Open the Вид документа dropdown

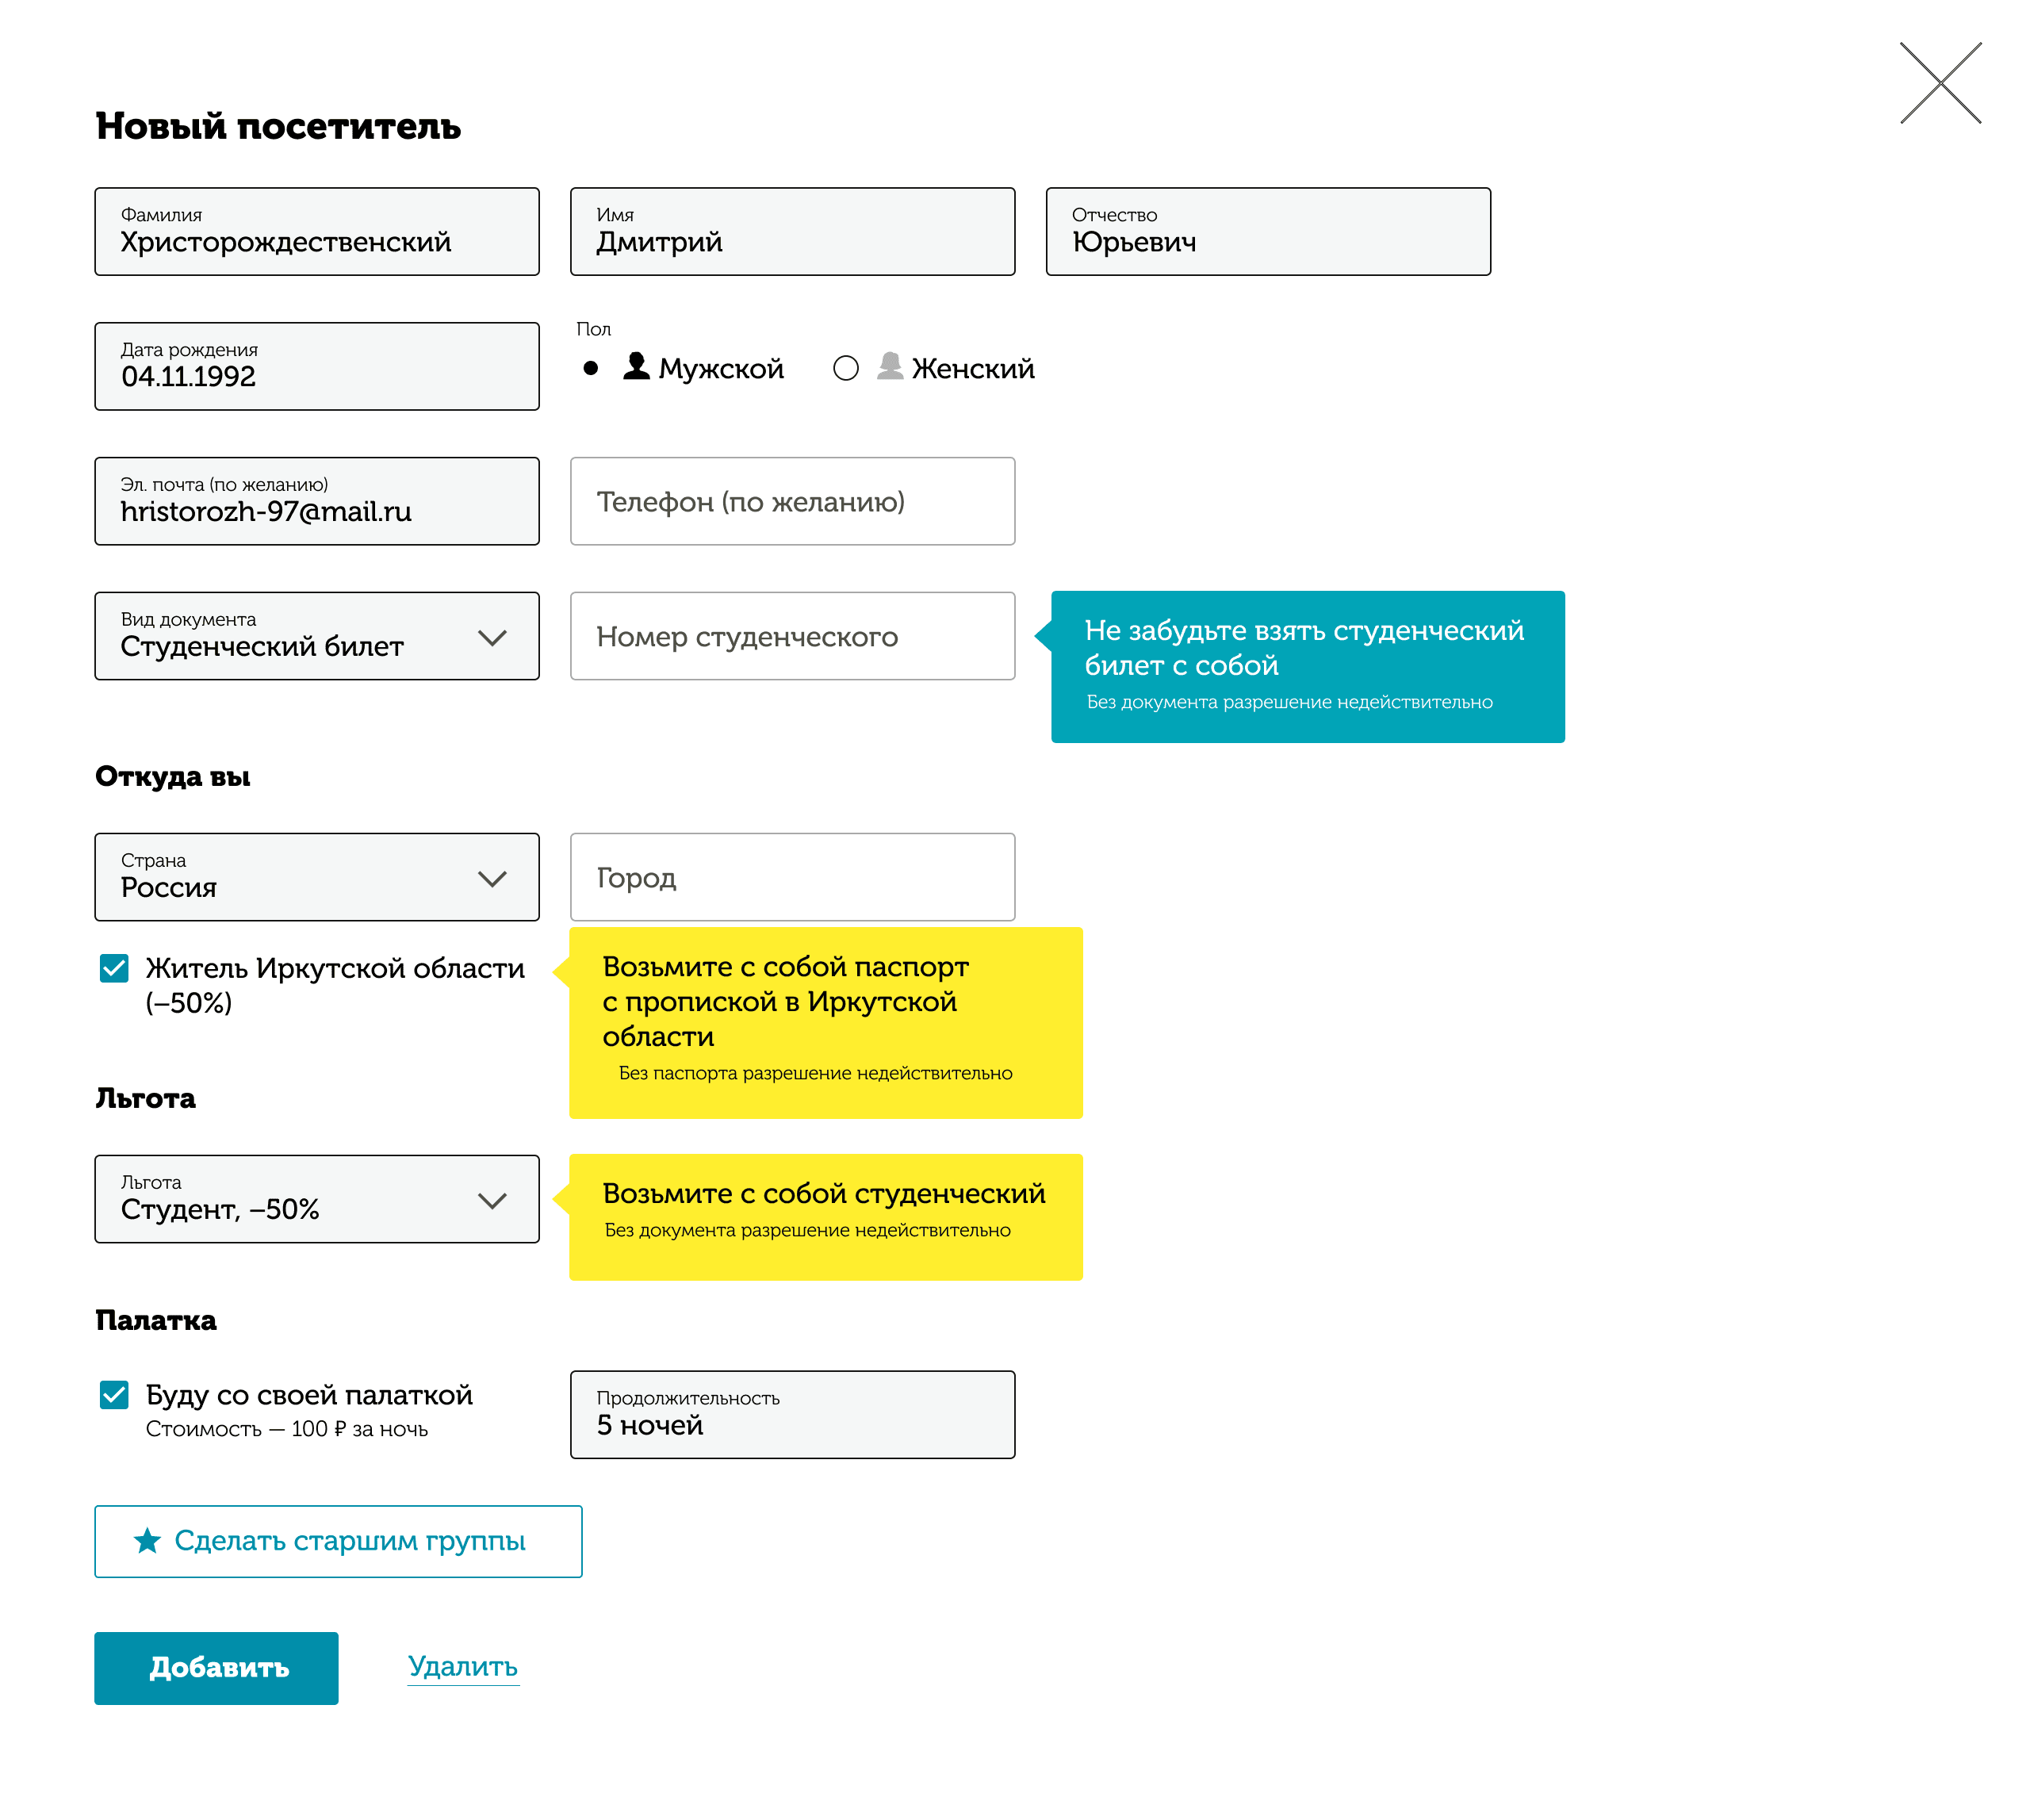pyautogui.click(x=316, y=636)
